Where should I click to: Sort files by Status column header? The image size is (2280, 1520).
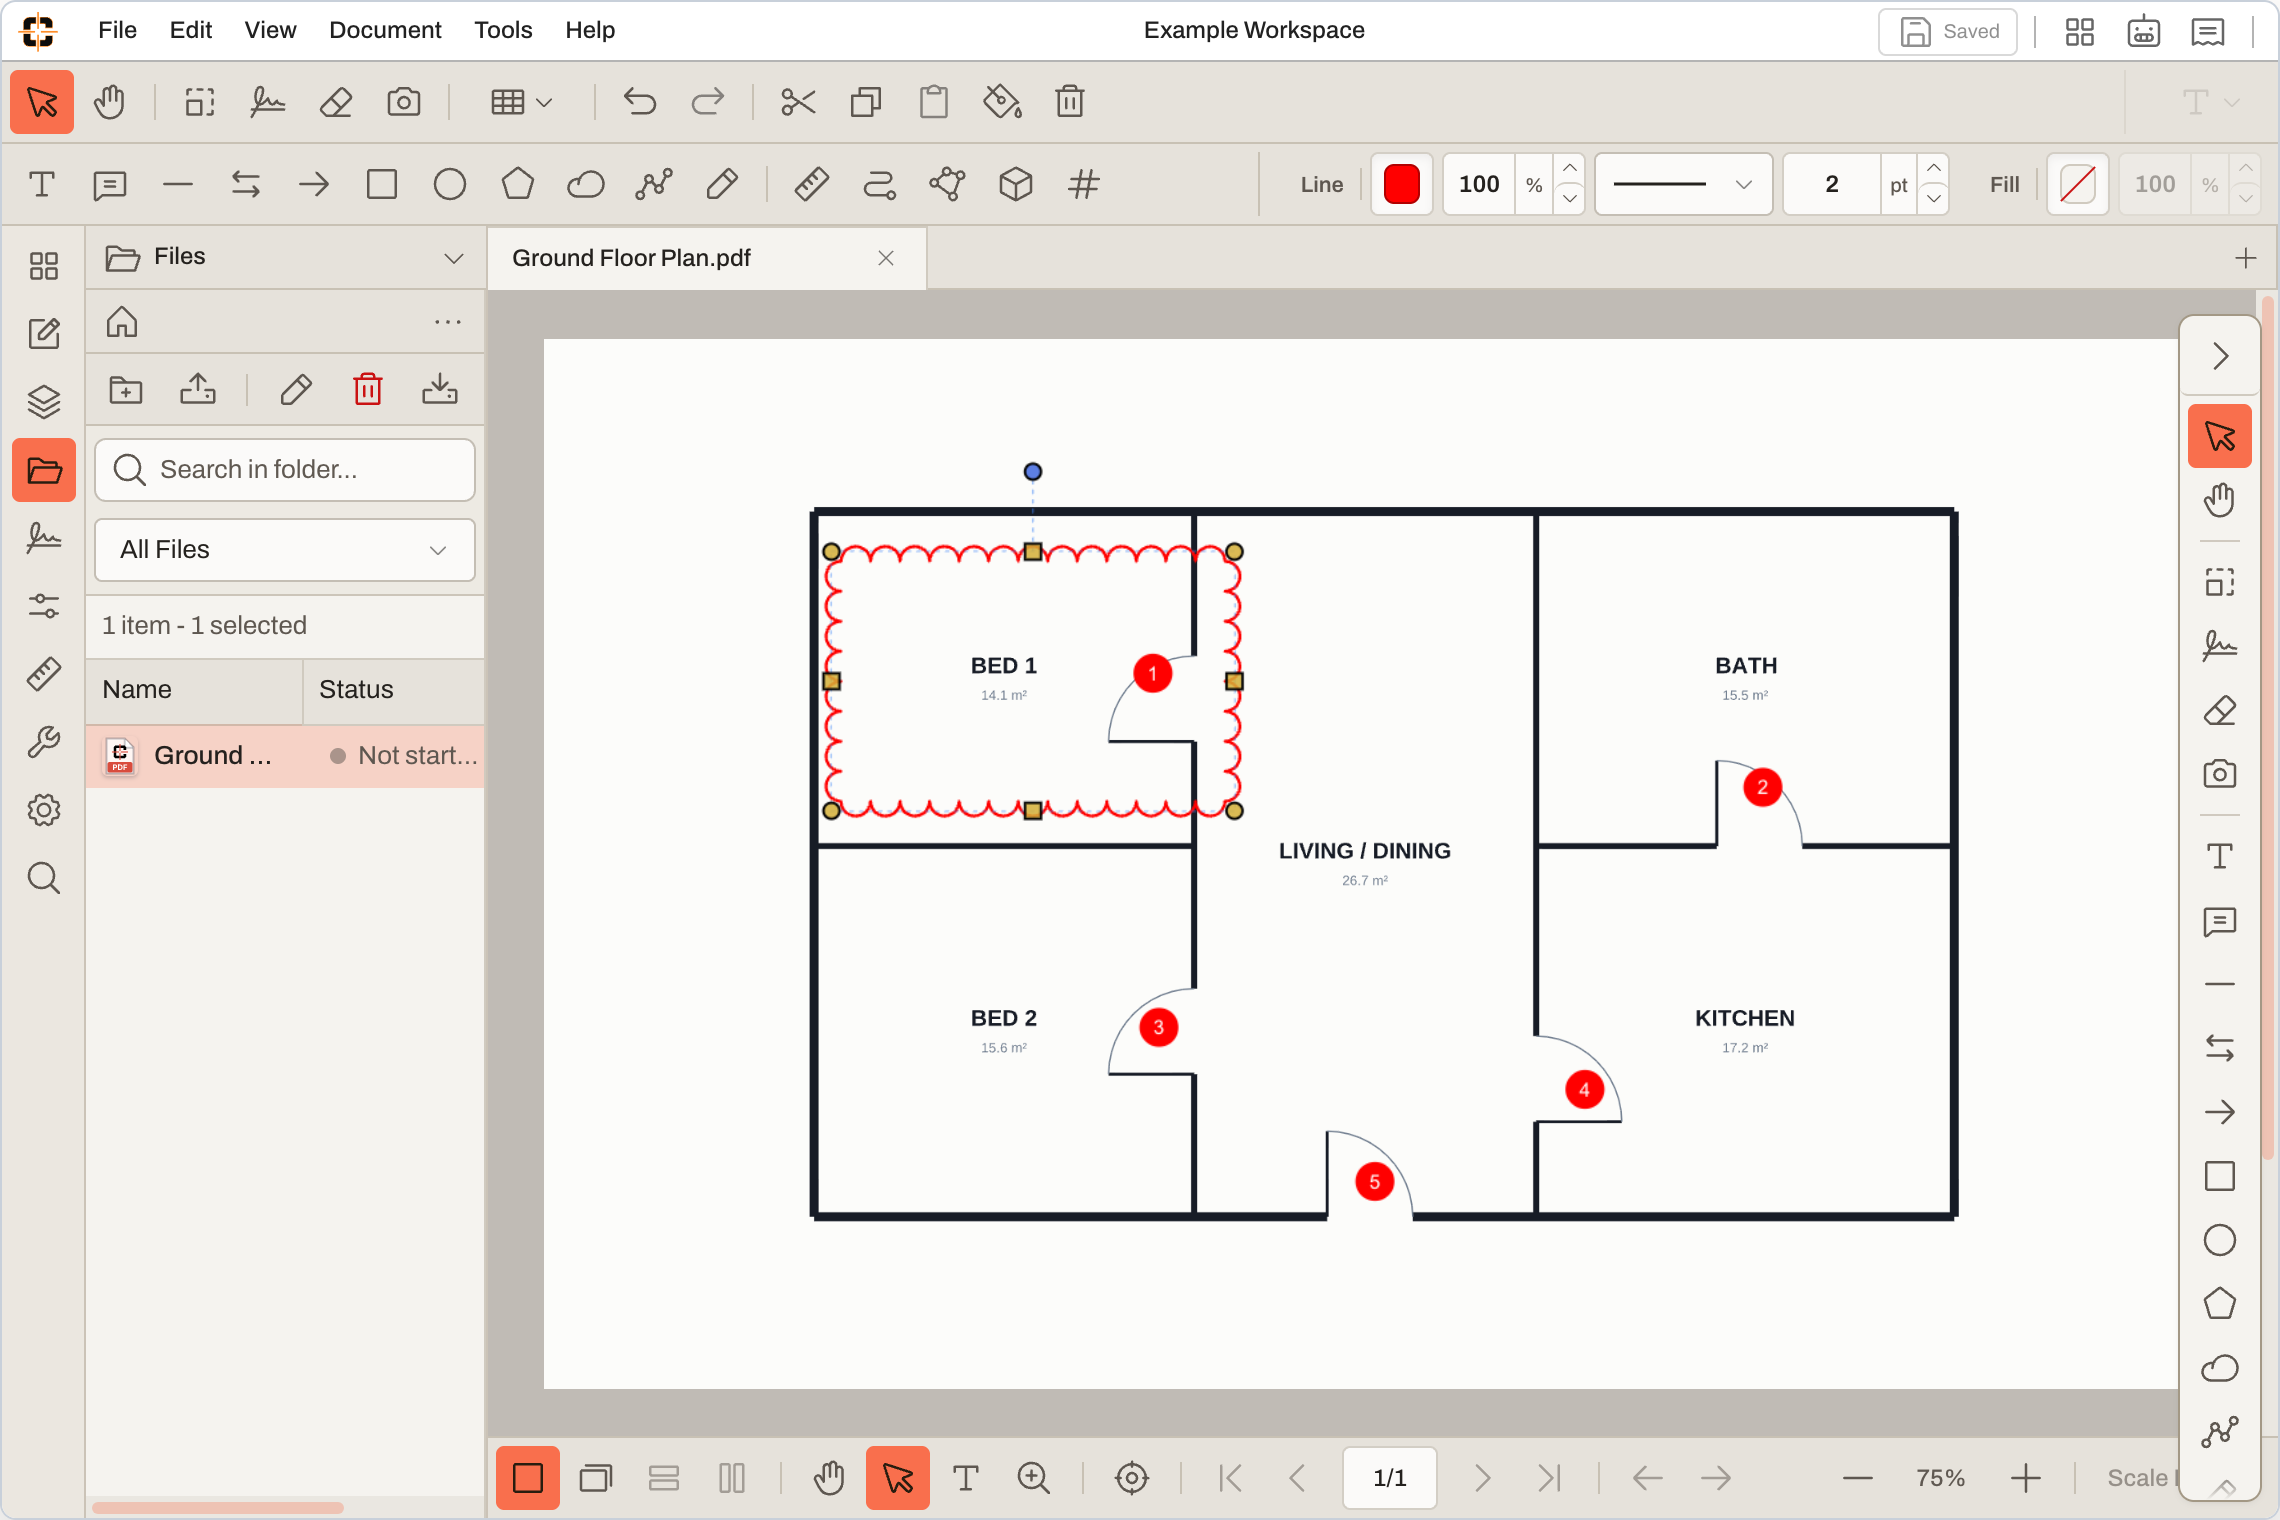pos(394,690)
